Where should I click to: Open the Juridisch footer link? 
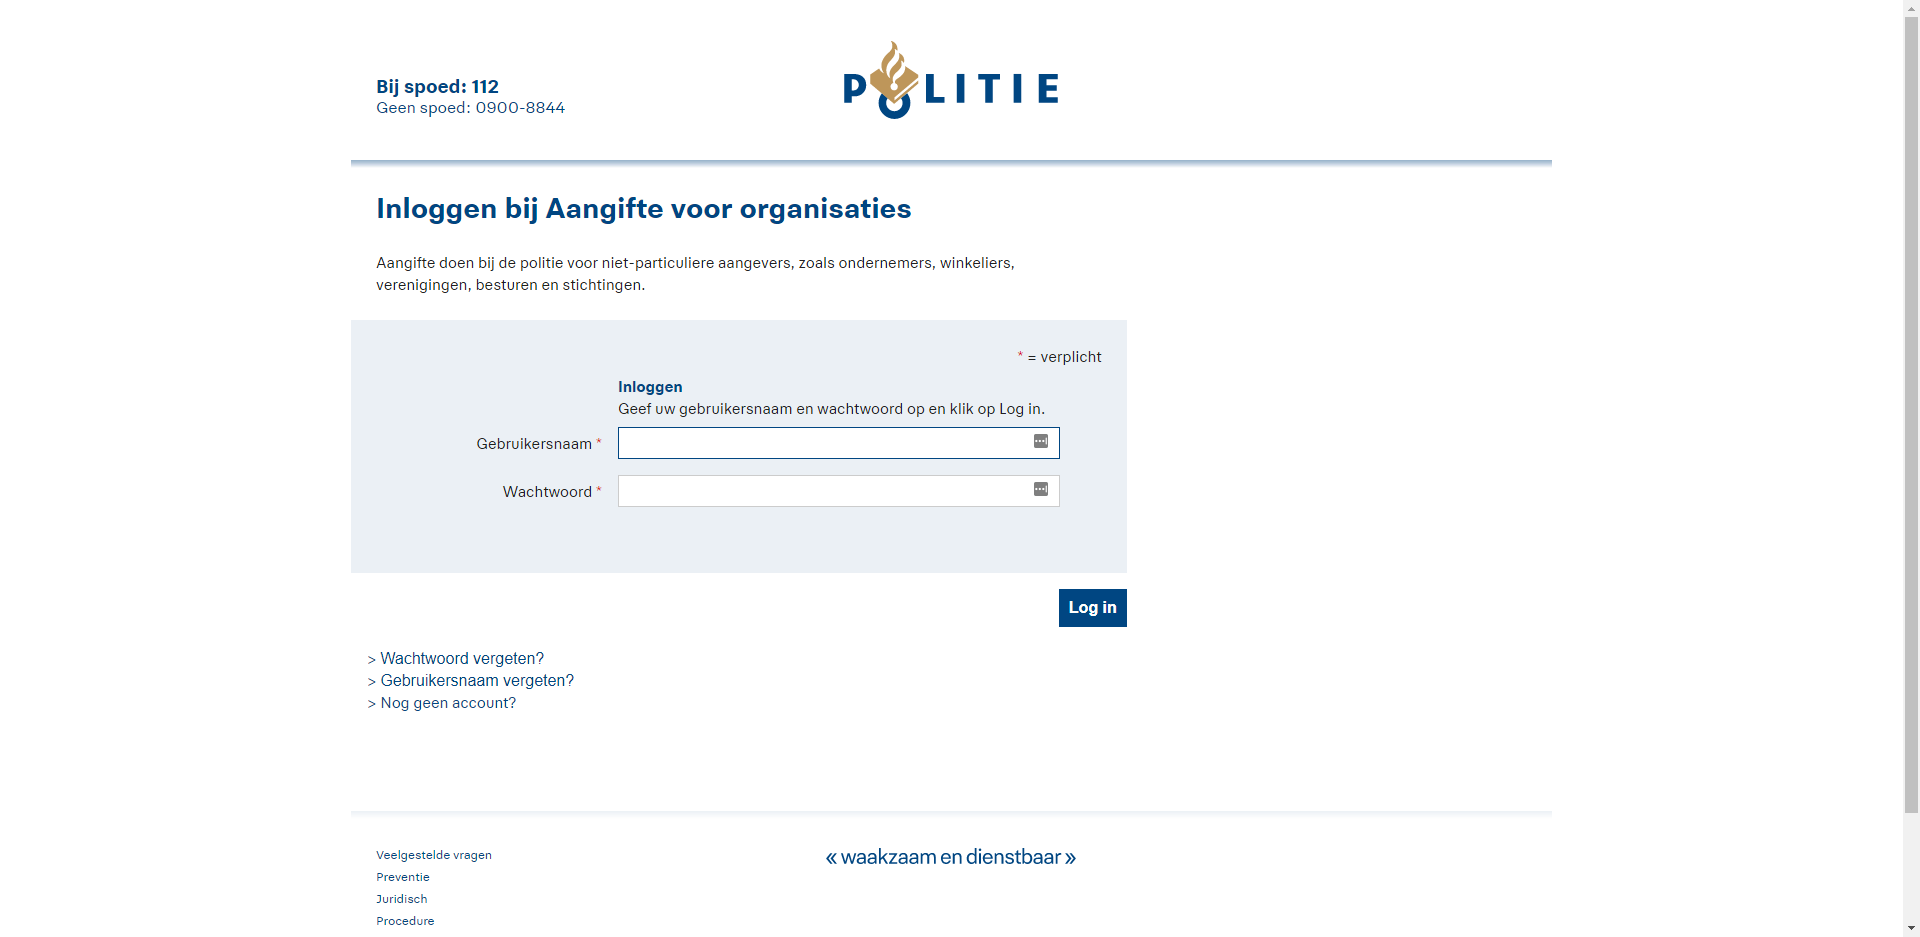tap(402, 899)
